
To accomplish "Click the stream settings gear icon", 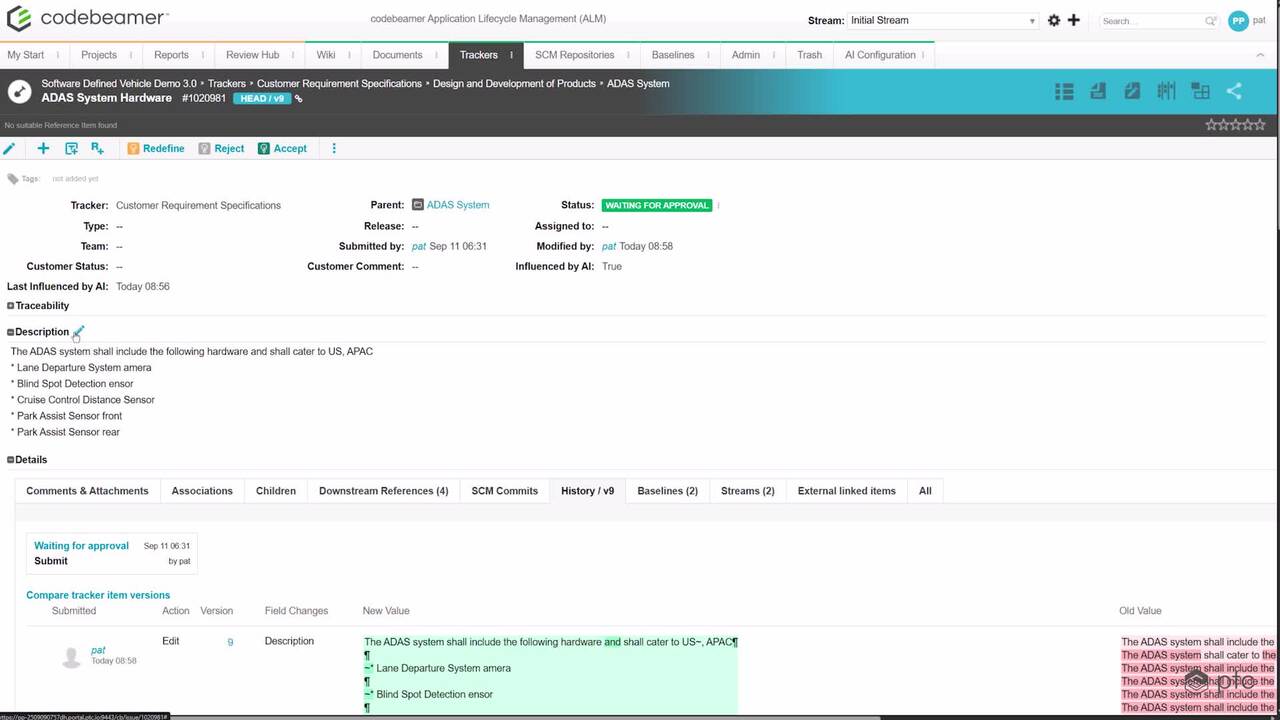I will pyautogui.click(x=1054, y=20).
